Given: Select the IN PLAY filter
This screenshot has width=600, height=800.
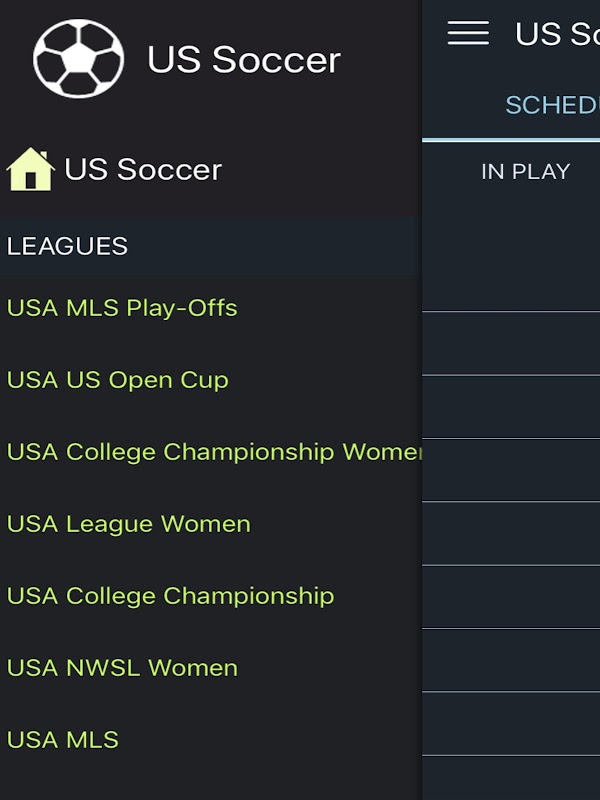Looking at the screenshot, I should coord(525,172).
